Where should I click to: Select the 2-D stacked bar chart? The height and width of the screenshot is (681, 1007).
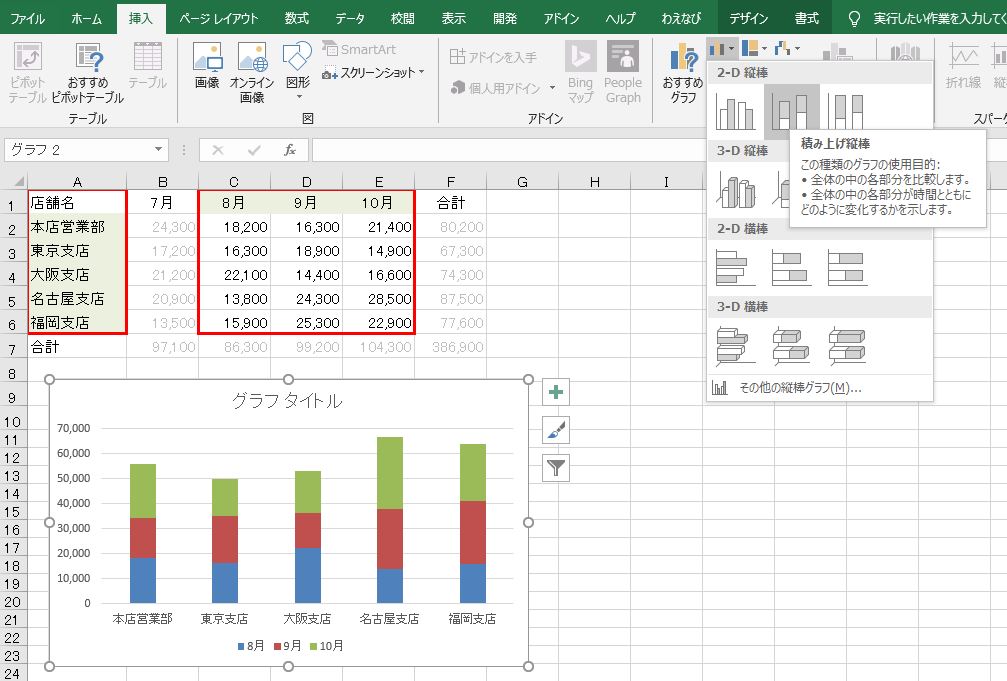click(x=791, y=268)
